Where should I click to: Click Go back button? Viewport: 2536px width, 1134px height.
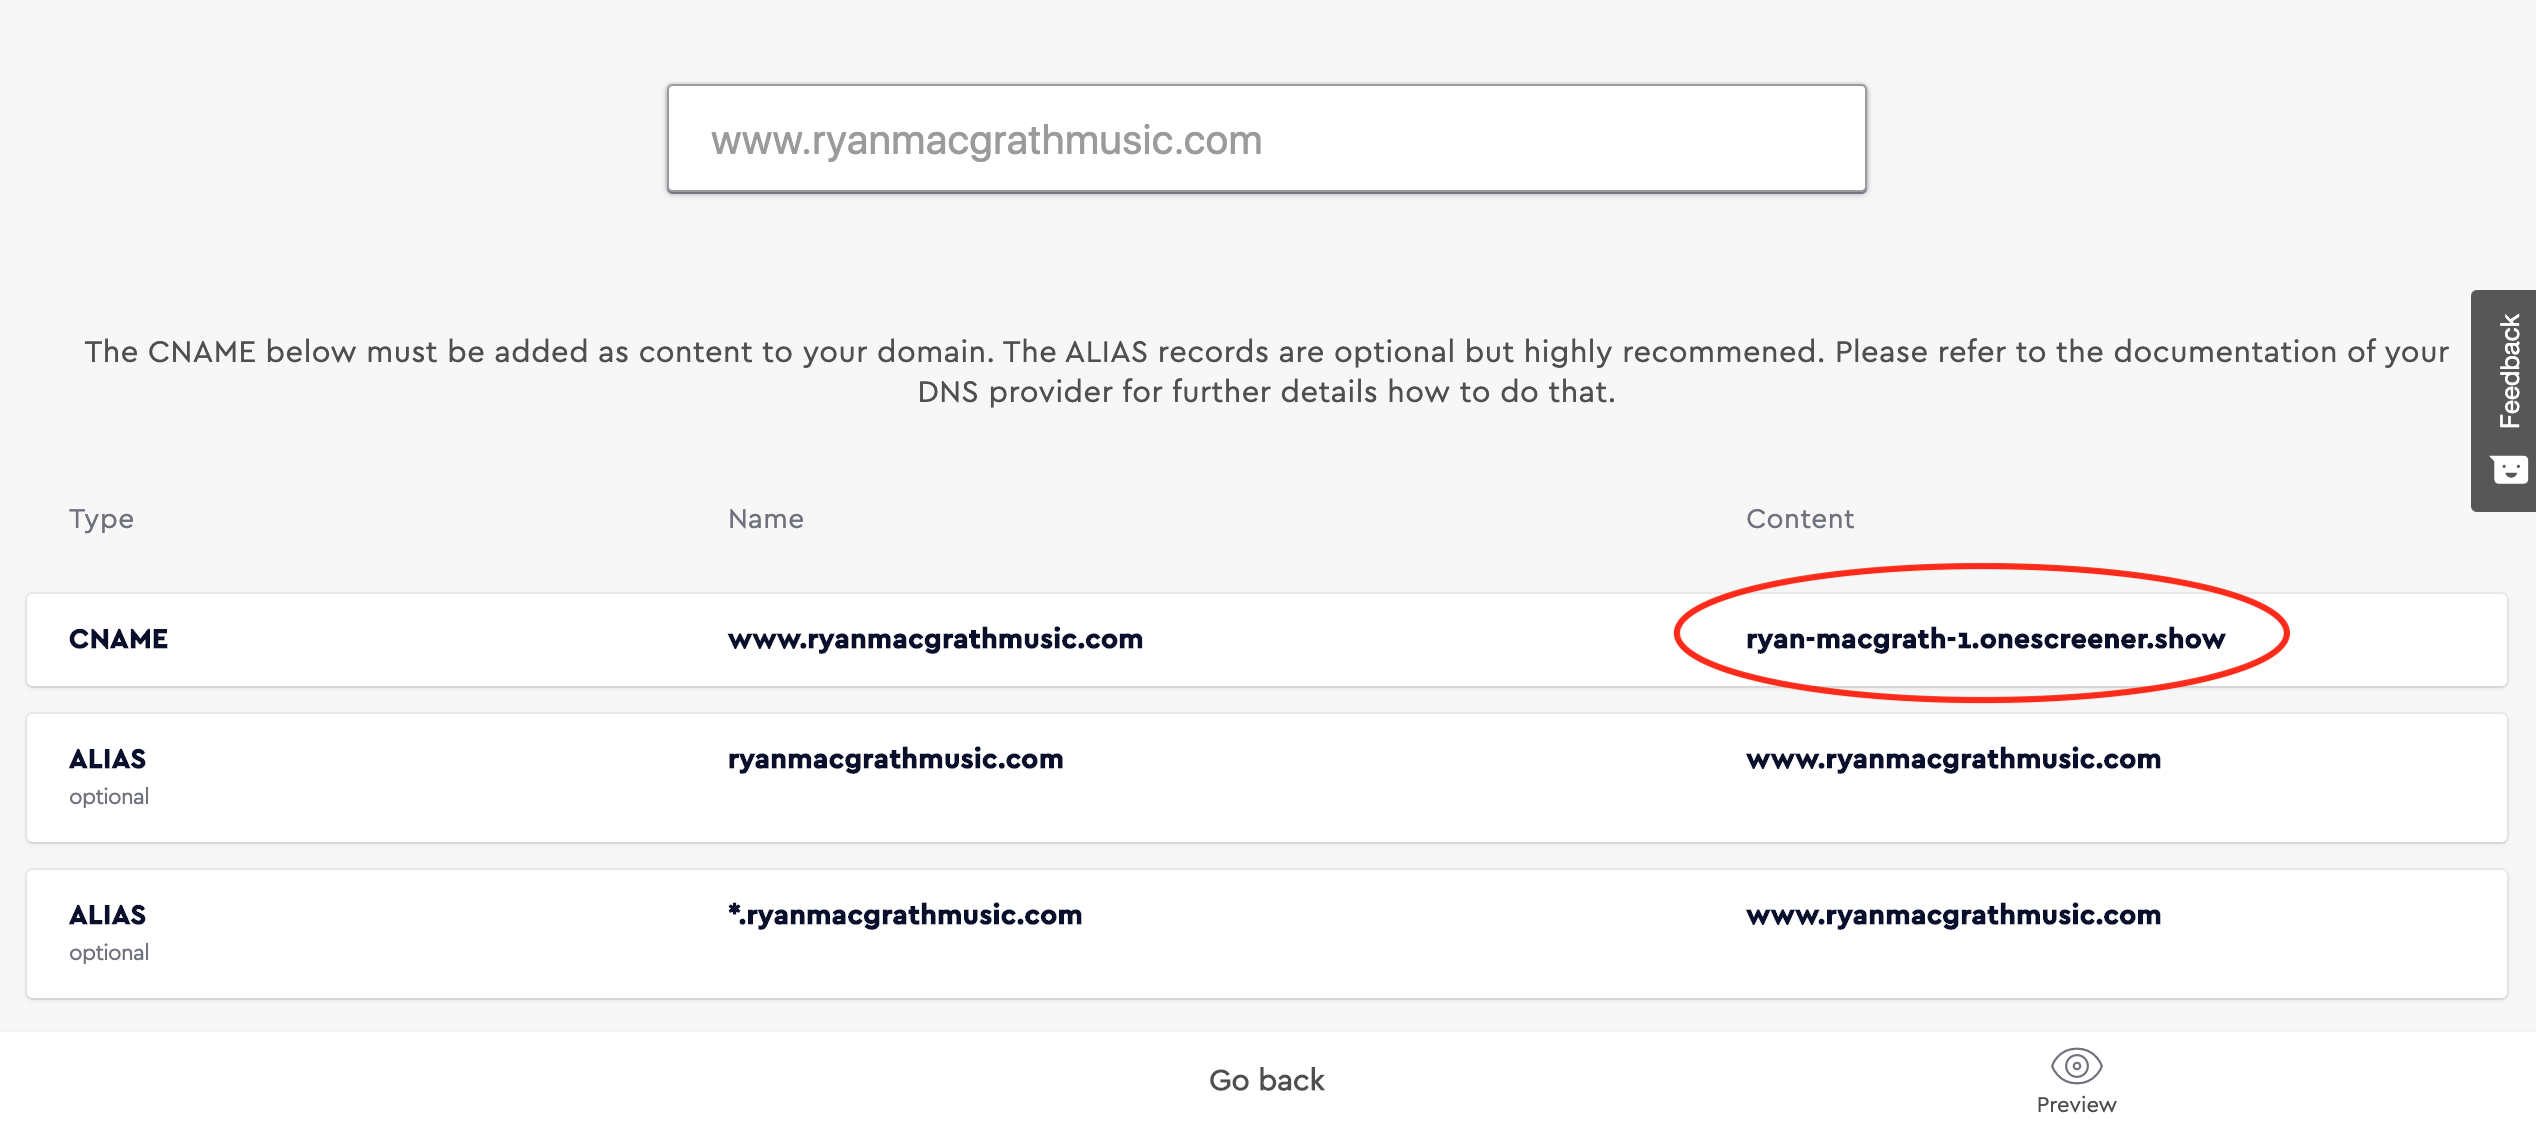click(1266, 1080)
